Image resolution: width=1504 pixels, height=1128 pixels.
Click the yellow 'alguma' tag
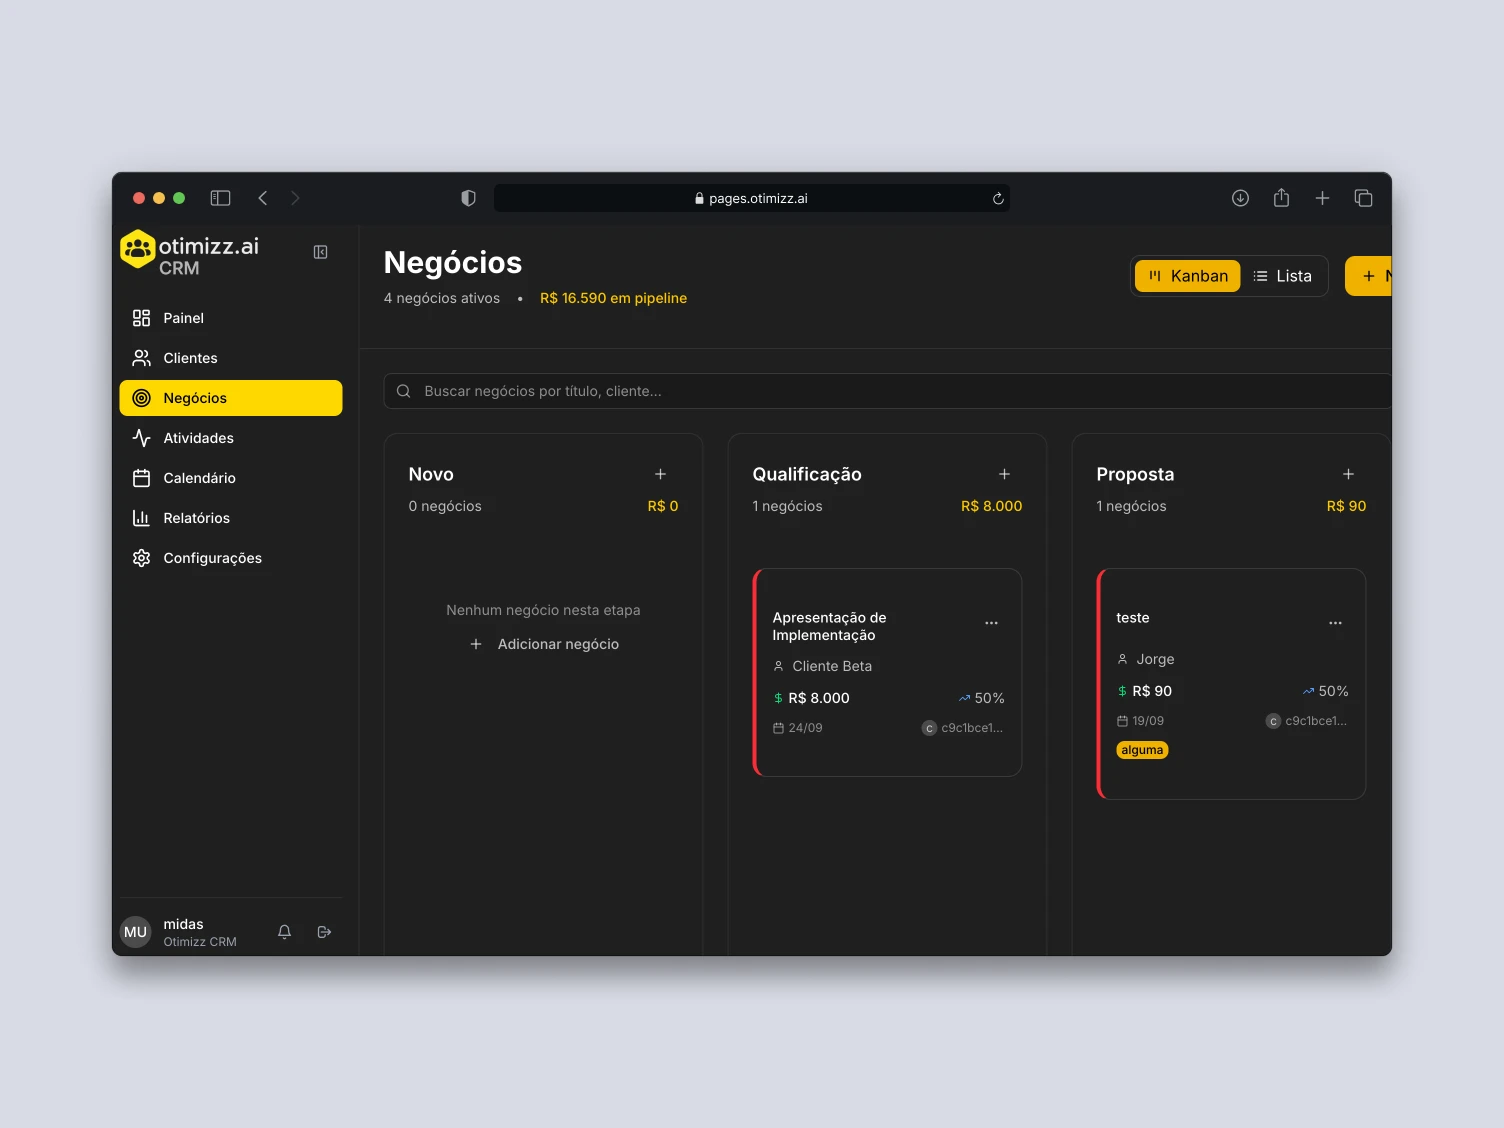[1142, 750]
